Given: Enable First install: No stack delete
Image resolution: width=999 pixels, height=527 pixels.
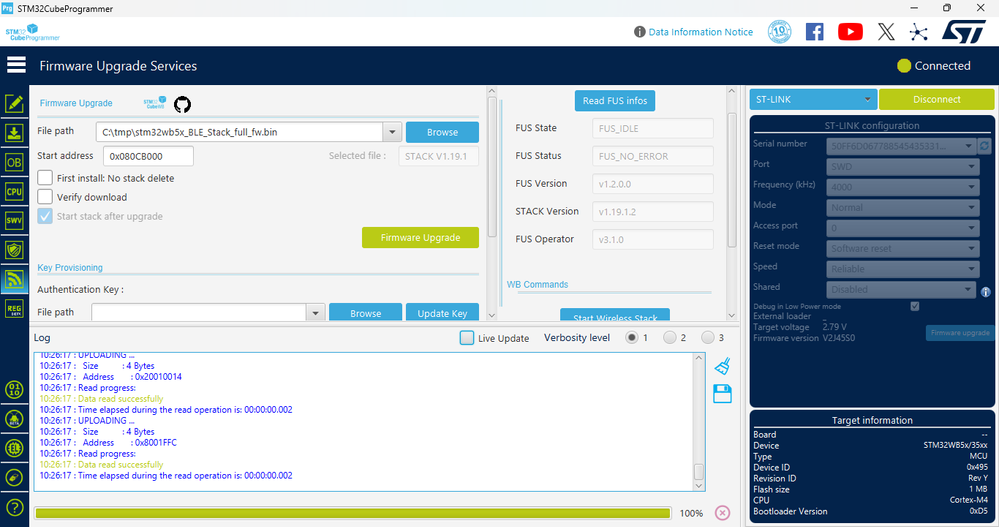Looking at the screenshot, I should (45, 178).
